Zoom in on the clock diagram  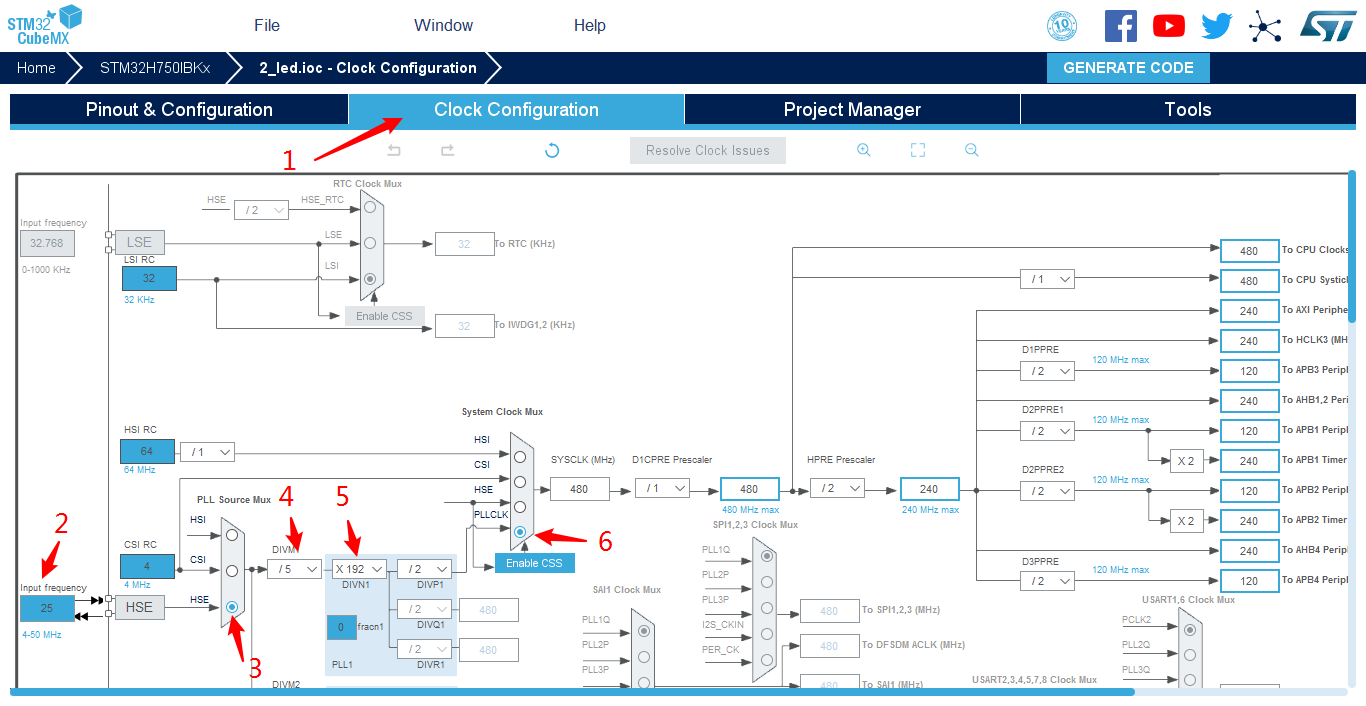coord(864,150)
